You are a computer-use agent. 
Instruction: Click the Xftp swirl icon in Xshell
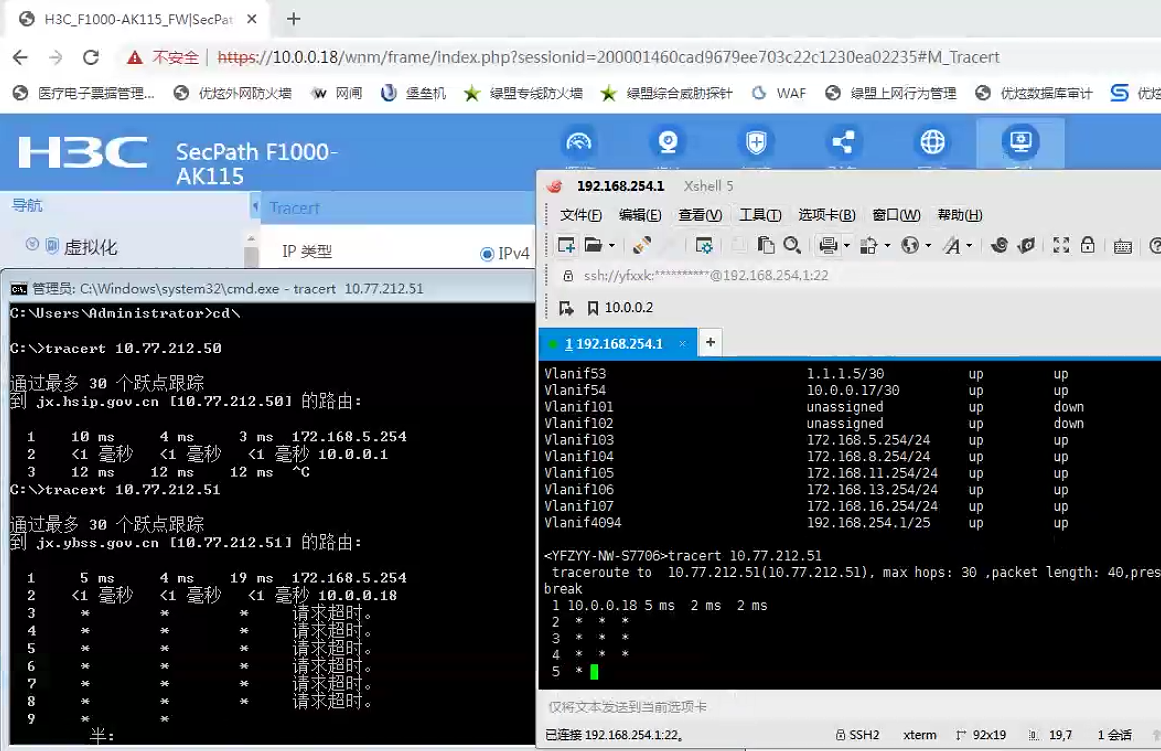[x=999, y=245]
